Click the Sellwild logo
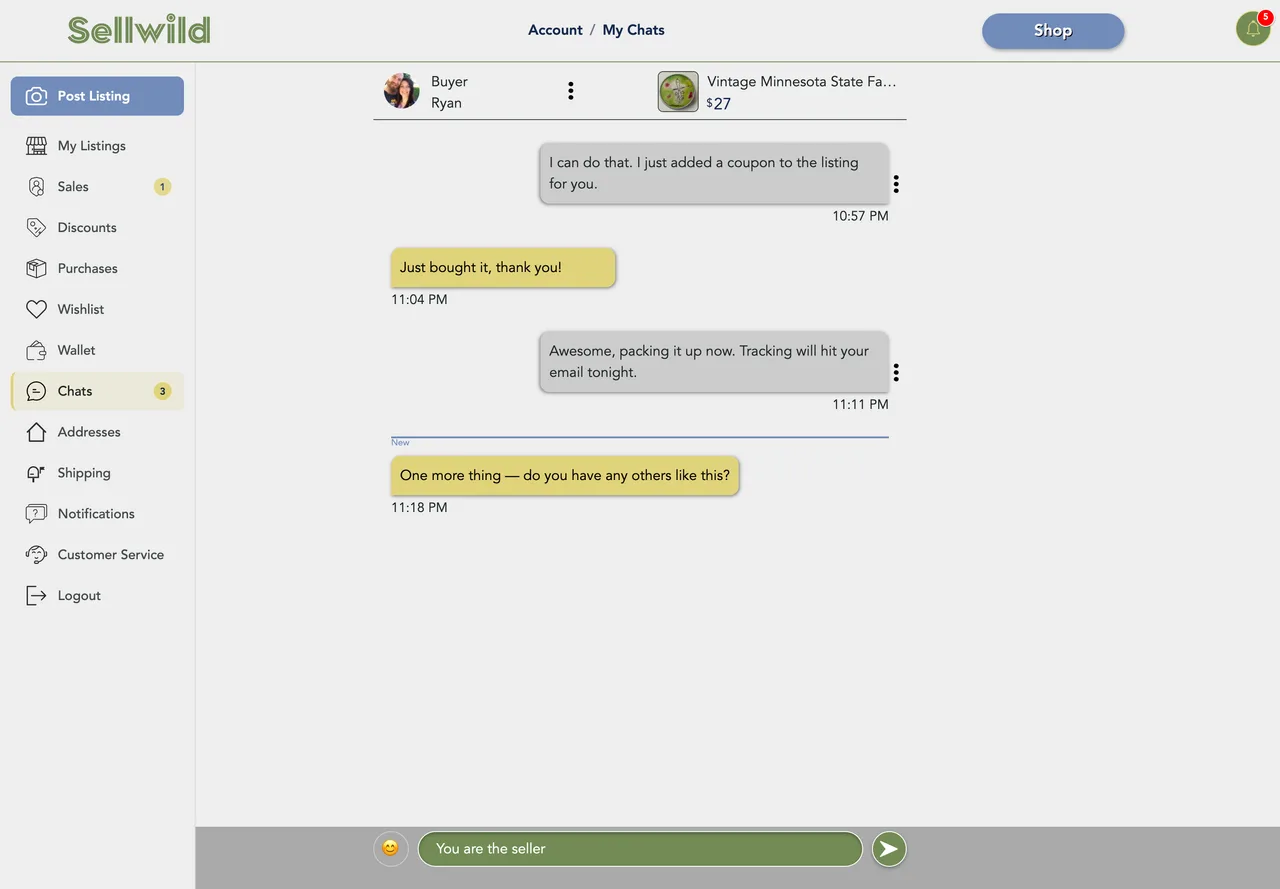1280x889 pixels. [139, 30]
